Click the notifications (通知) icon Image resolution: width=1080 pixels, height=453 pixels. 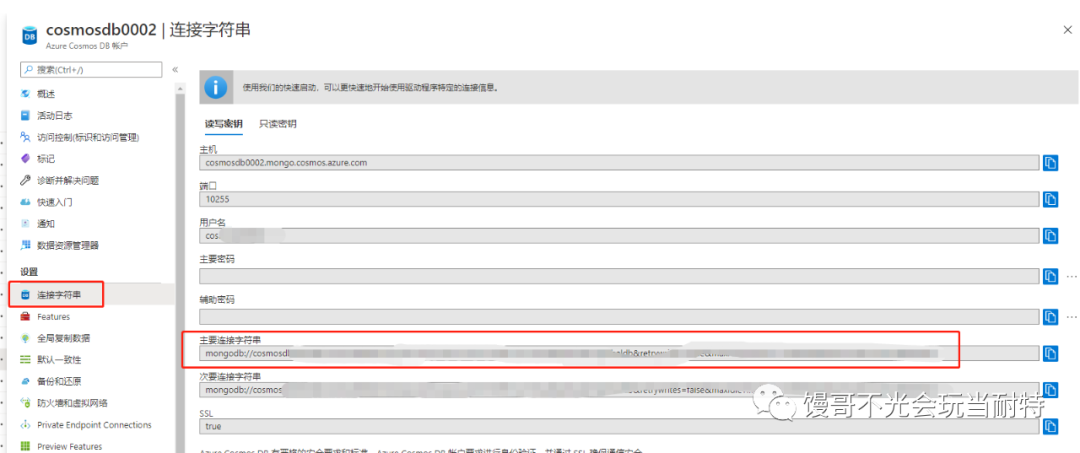[26, 224]
